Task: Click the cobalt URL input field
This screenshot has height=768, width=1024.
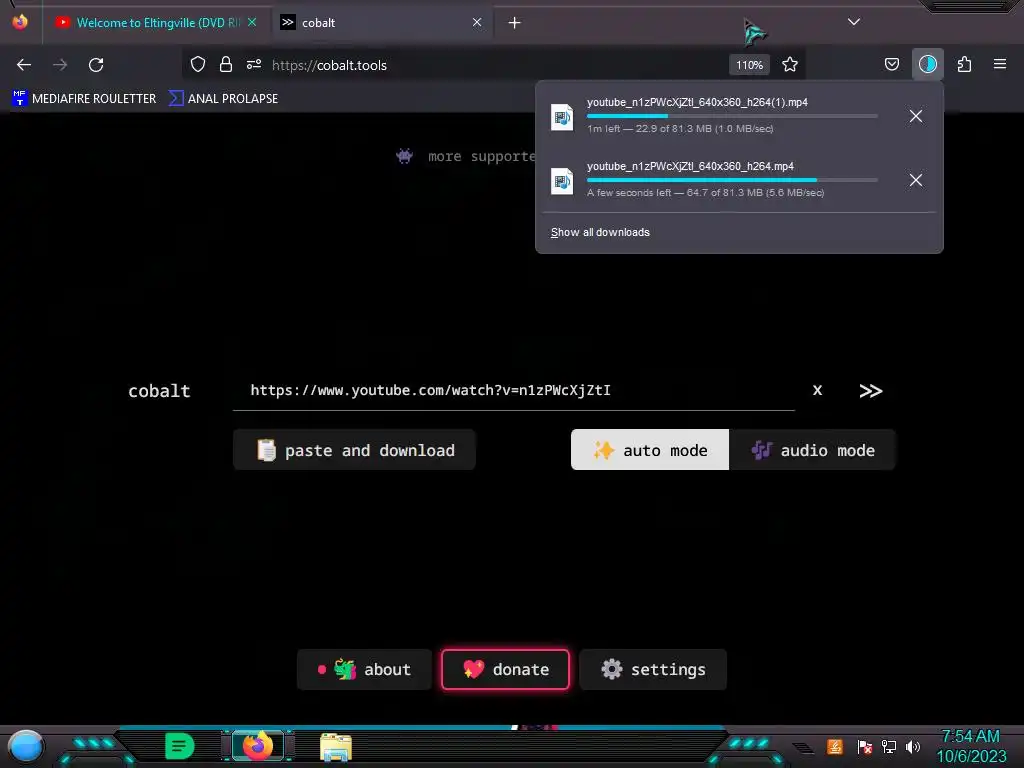Action: coord(513,391)
